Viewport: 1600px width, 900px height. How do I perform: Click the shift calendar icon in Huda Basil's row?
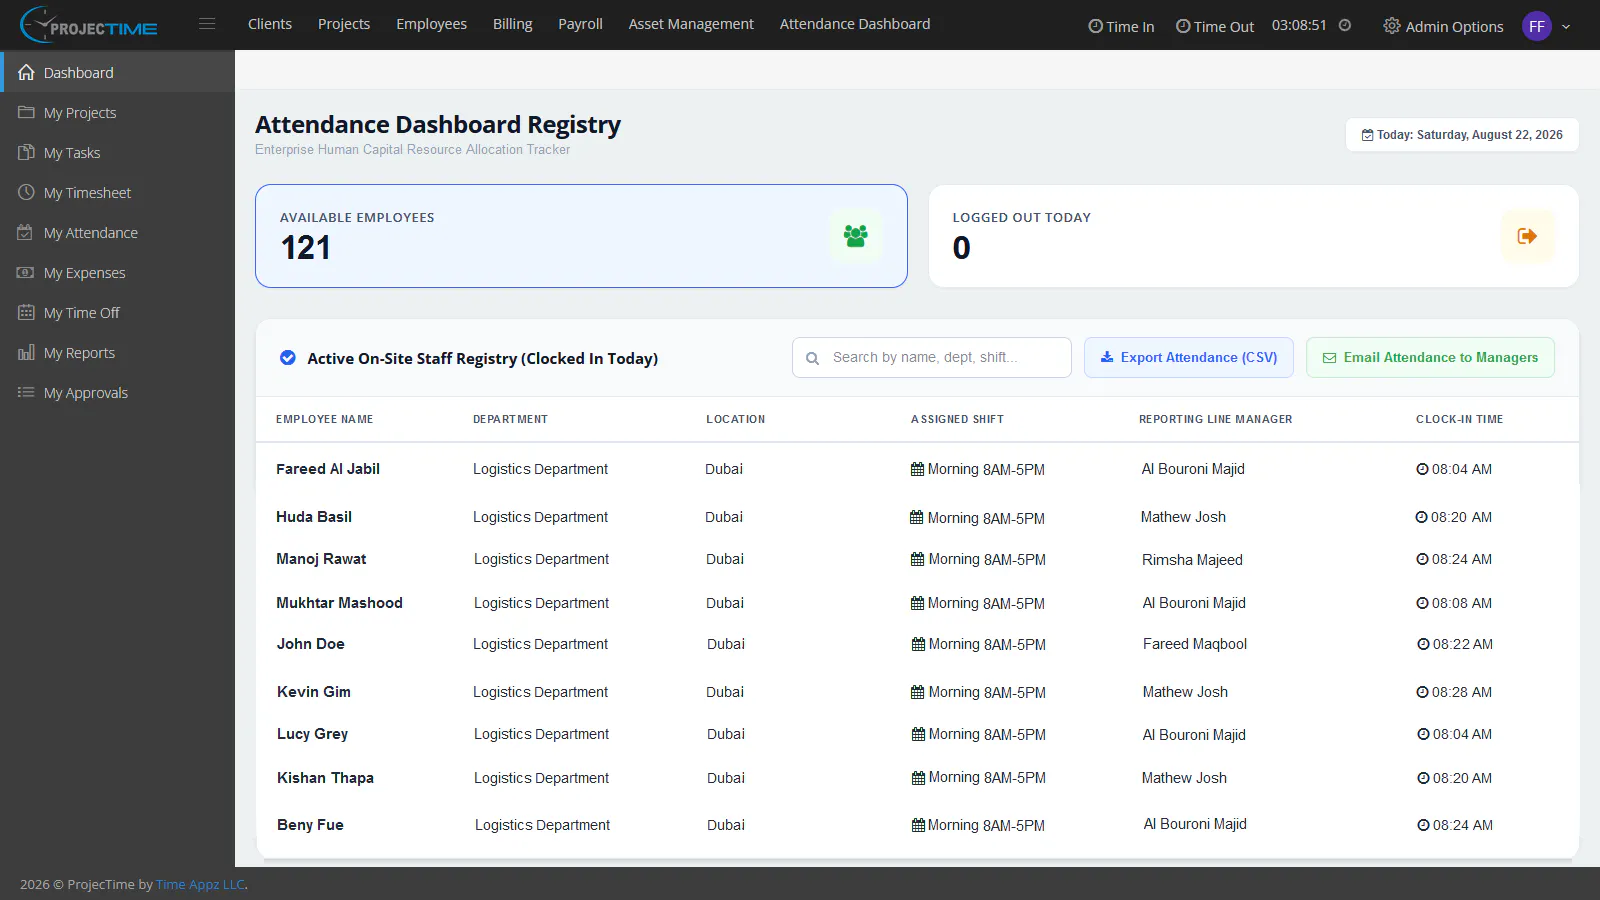[916, 517]
